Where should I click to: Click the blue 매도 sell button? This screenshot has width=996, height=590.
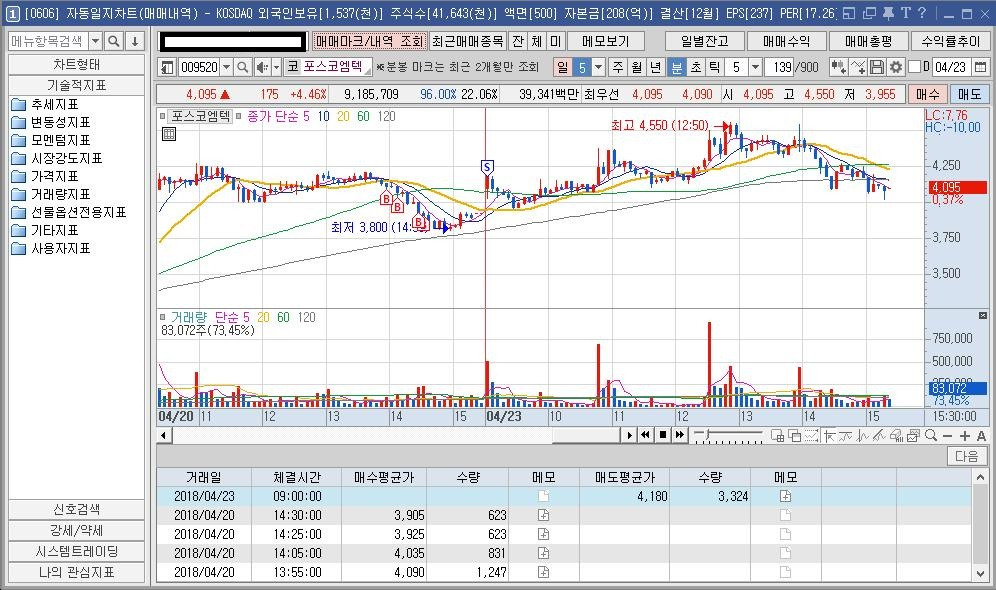coord(969,95)
